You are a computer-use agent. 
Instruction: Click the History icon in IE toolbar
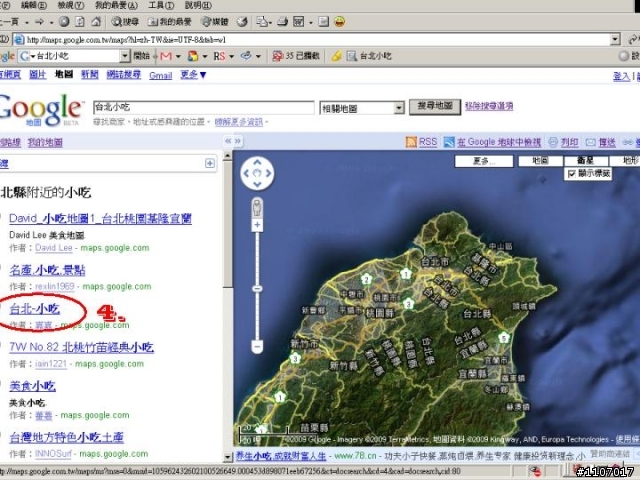tap(242, 22)
